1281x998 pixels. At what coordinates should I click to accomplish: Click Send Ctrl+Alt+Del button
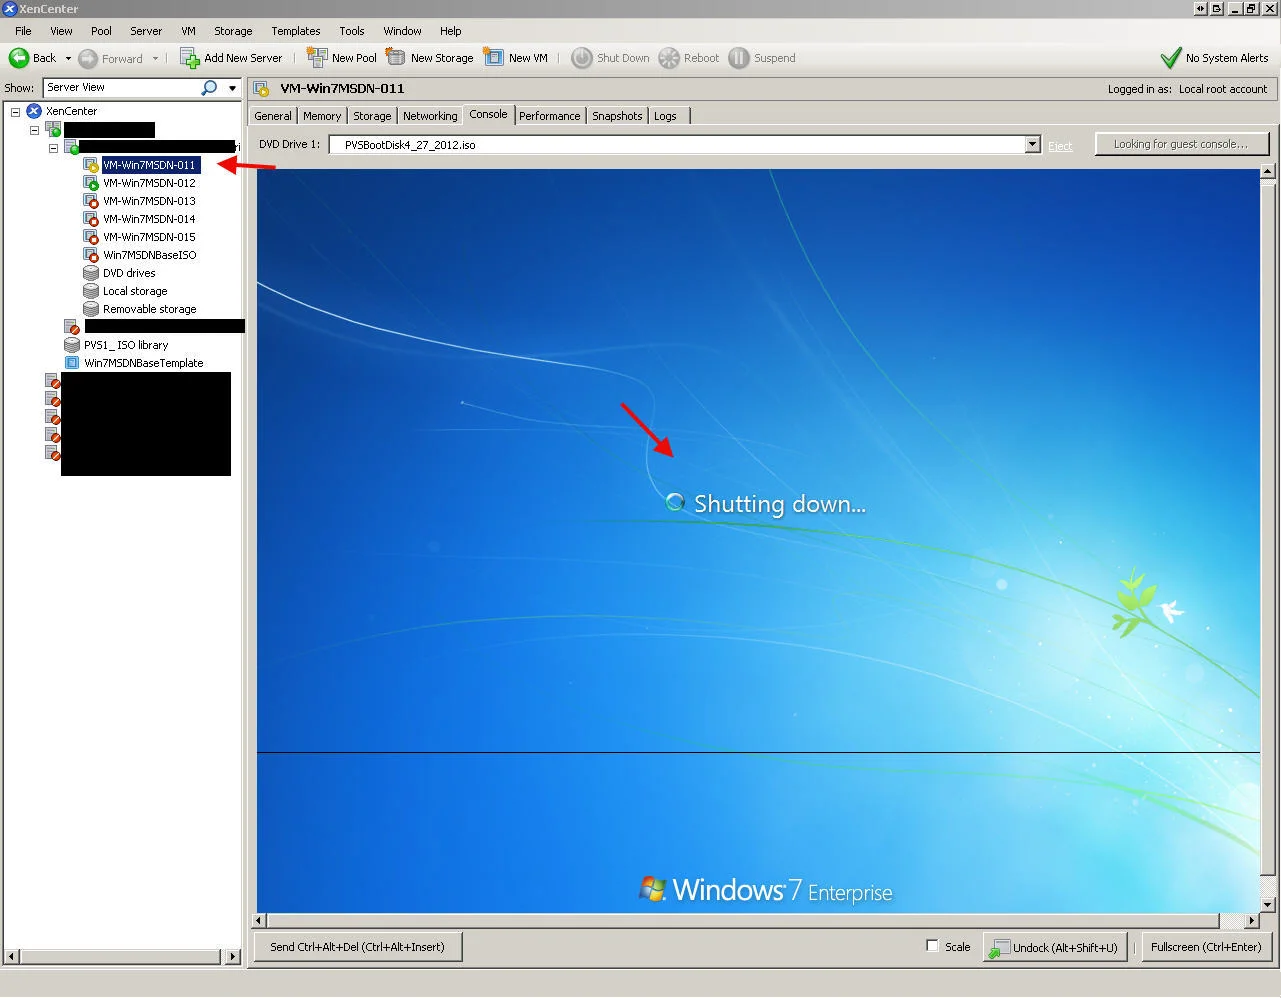coord(357,947)
